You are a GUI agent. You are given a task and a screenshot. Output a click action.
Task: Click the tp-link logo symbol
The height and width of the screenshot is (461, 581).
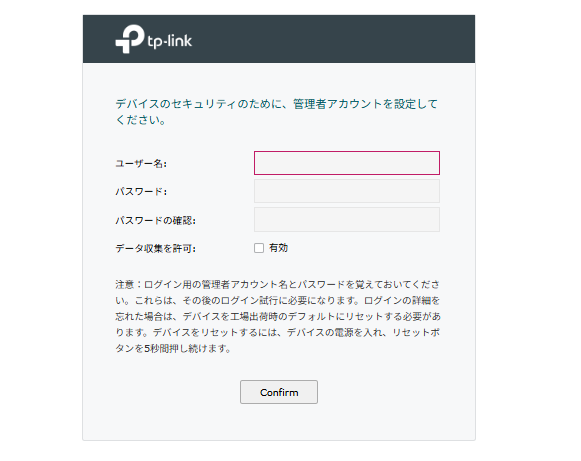point(130,39)
